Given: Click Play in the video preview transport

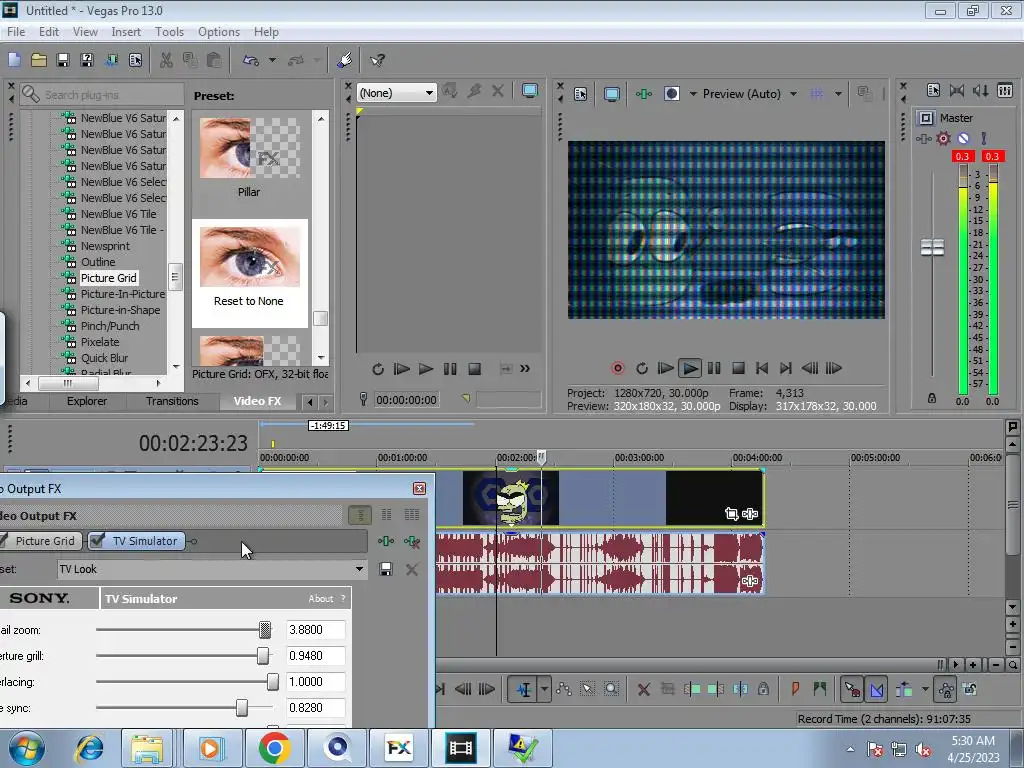Looking at the screenshot, I should pyautogui.click(x=689, y=368).
